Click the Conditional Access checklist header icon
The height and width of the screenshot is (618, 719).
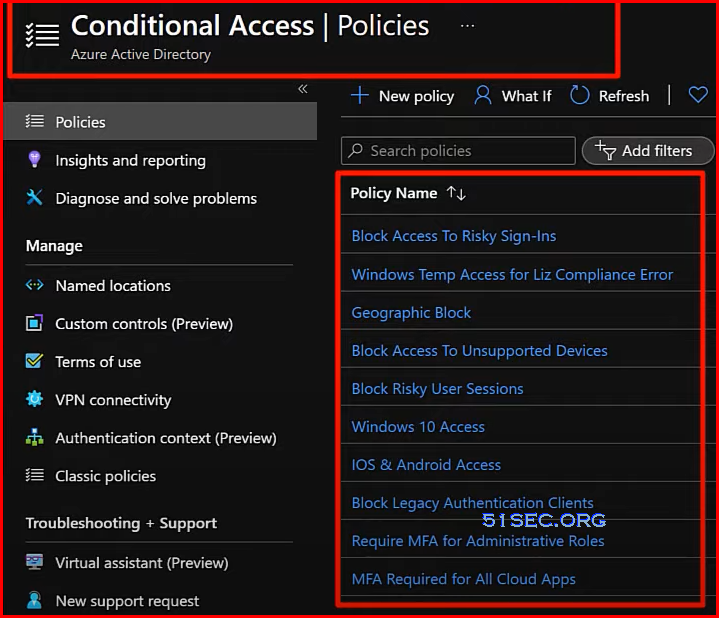pyautogui.click(x=42, y=35)
